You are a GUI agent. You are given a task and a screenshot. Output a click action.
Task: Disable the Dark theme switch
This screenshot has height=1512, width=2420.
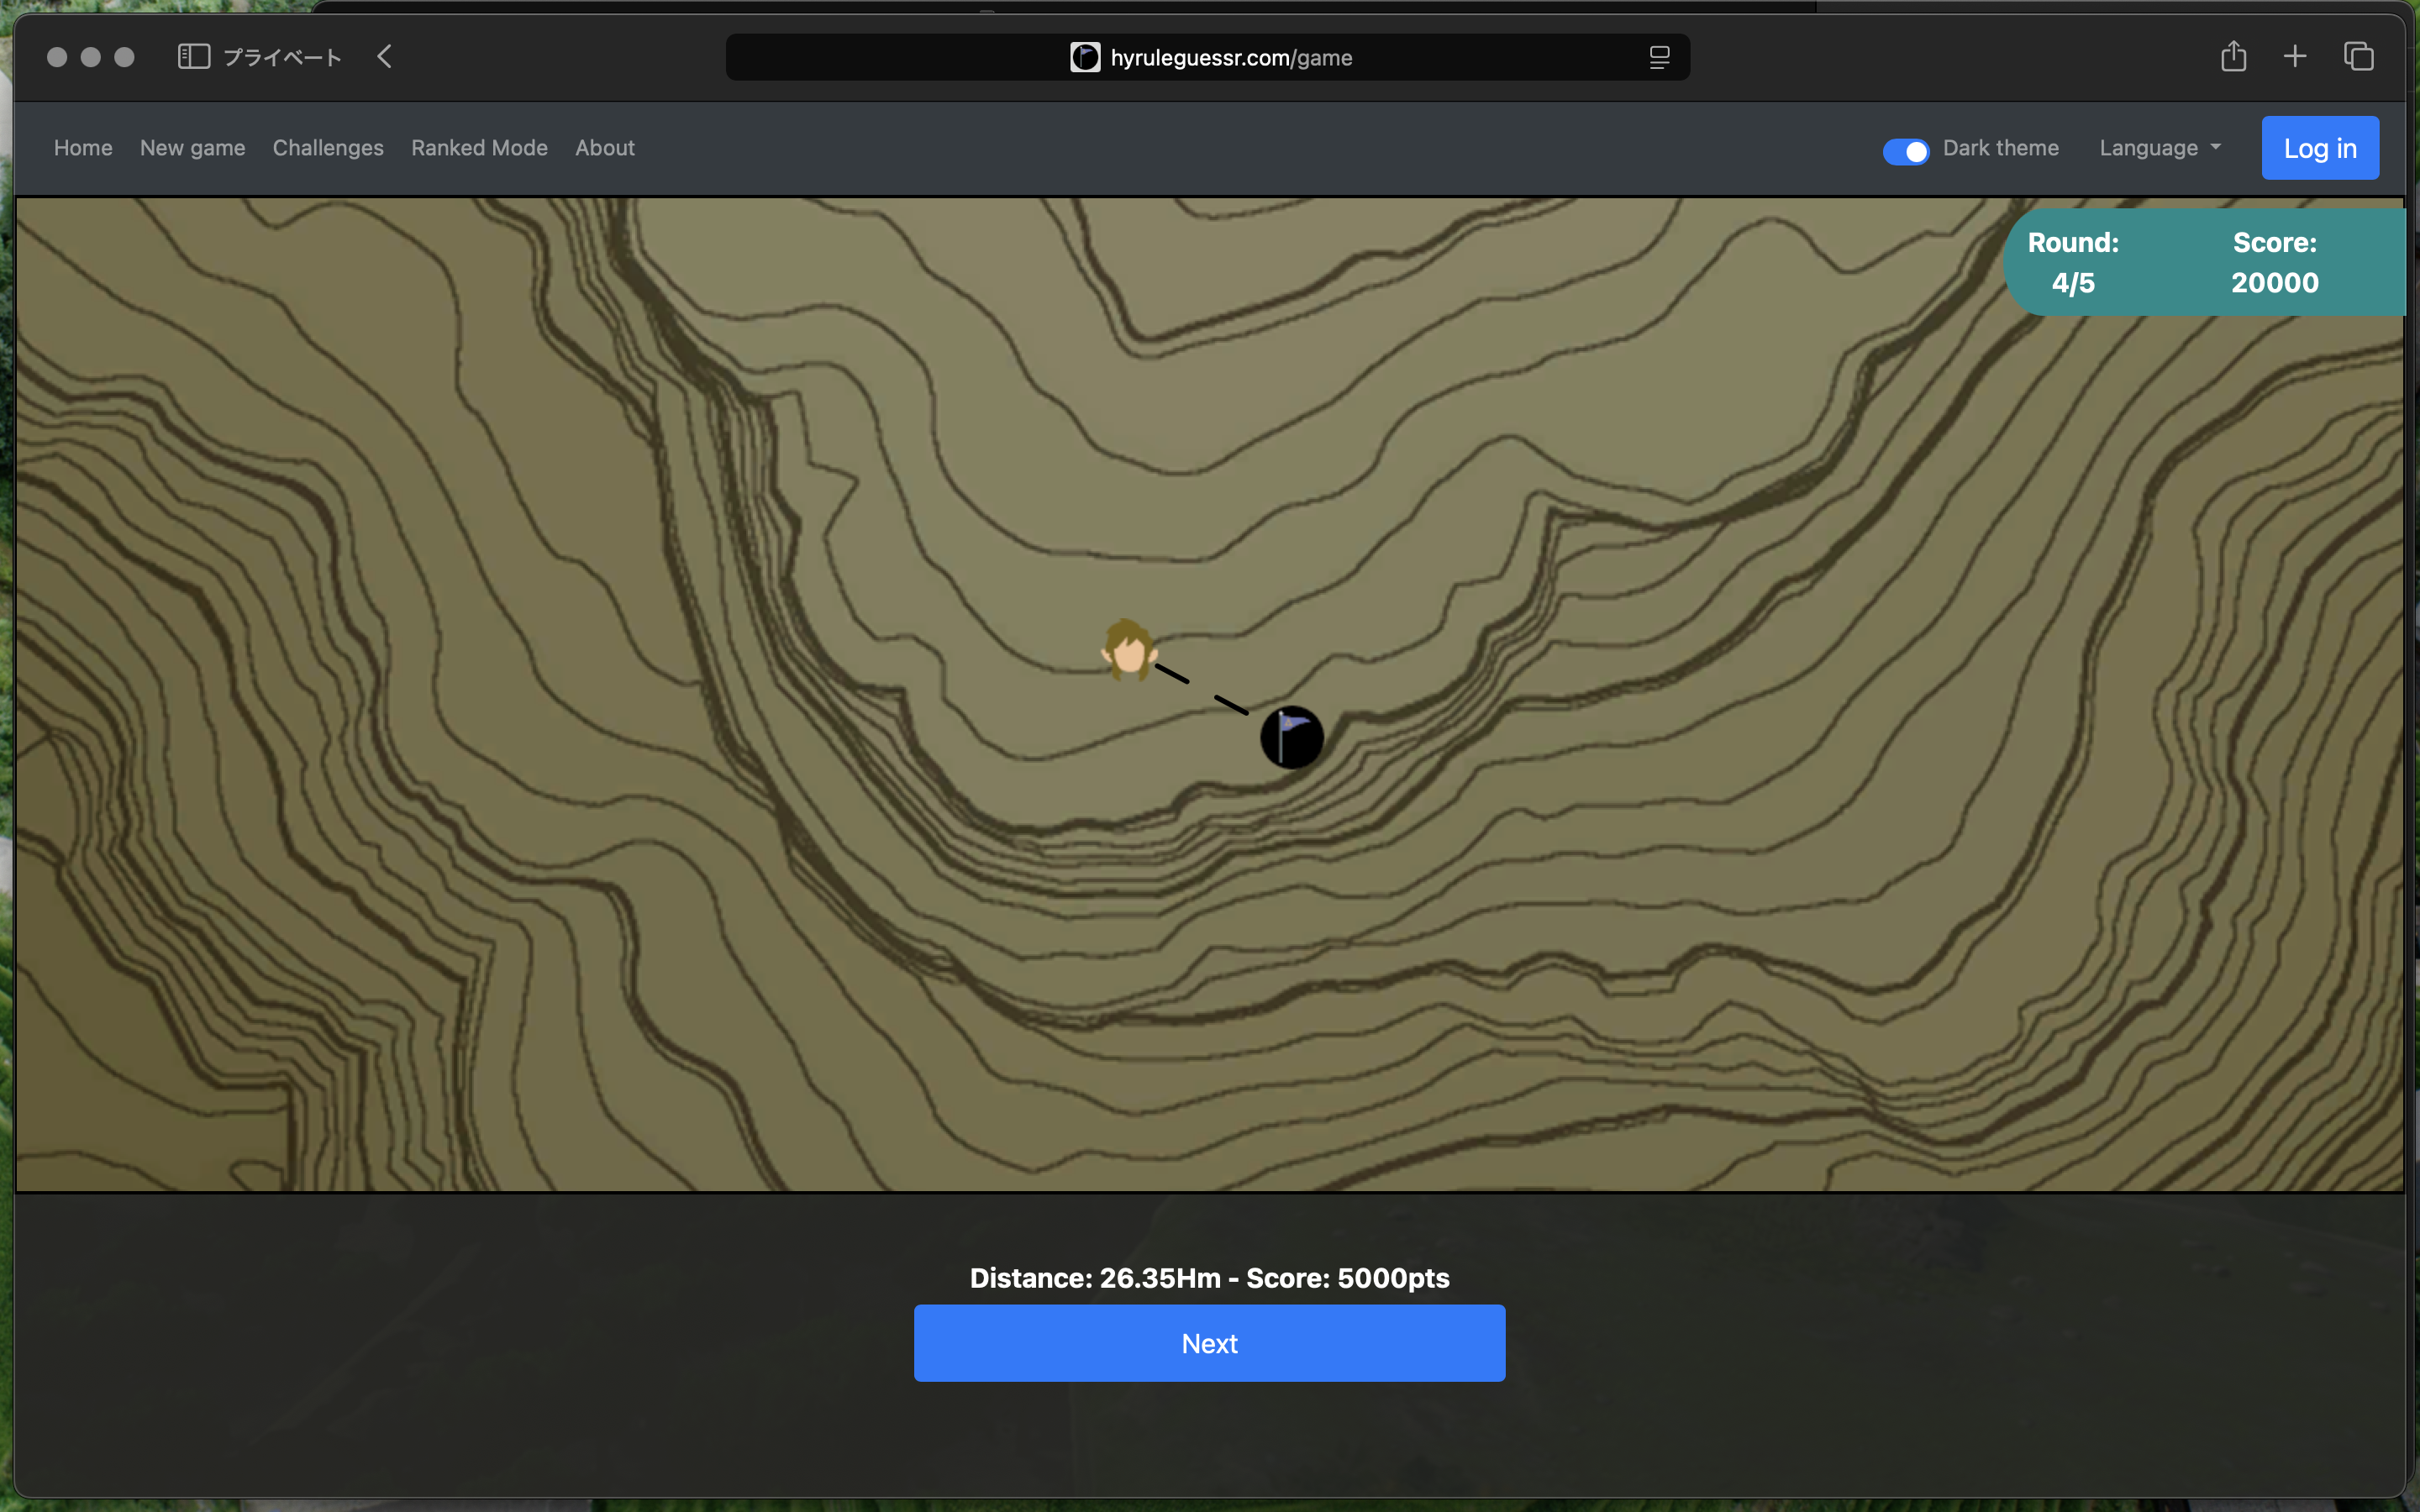point(1905,150)
